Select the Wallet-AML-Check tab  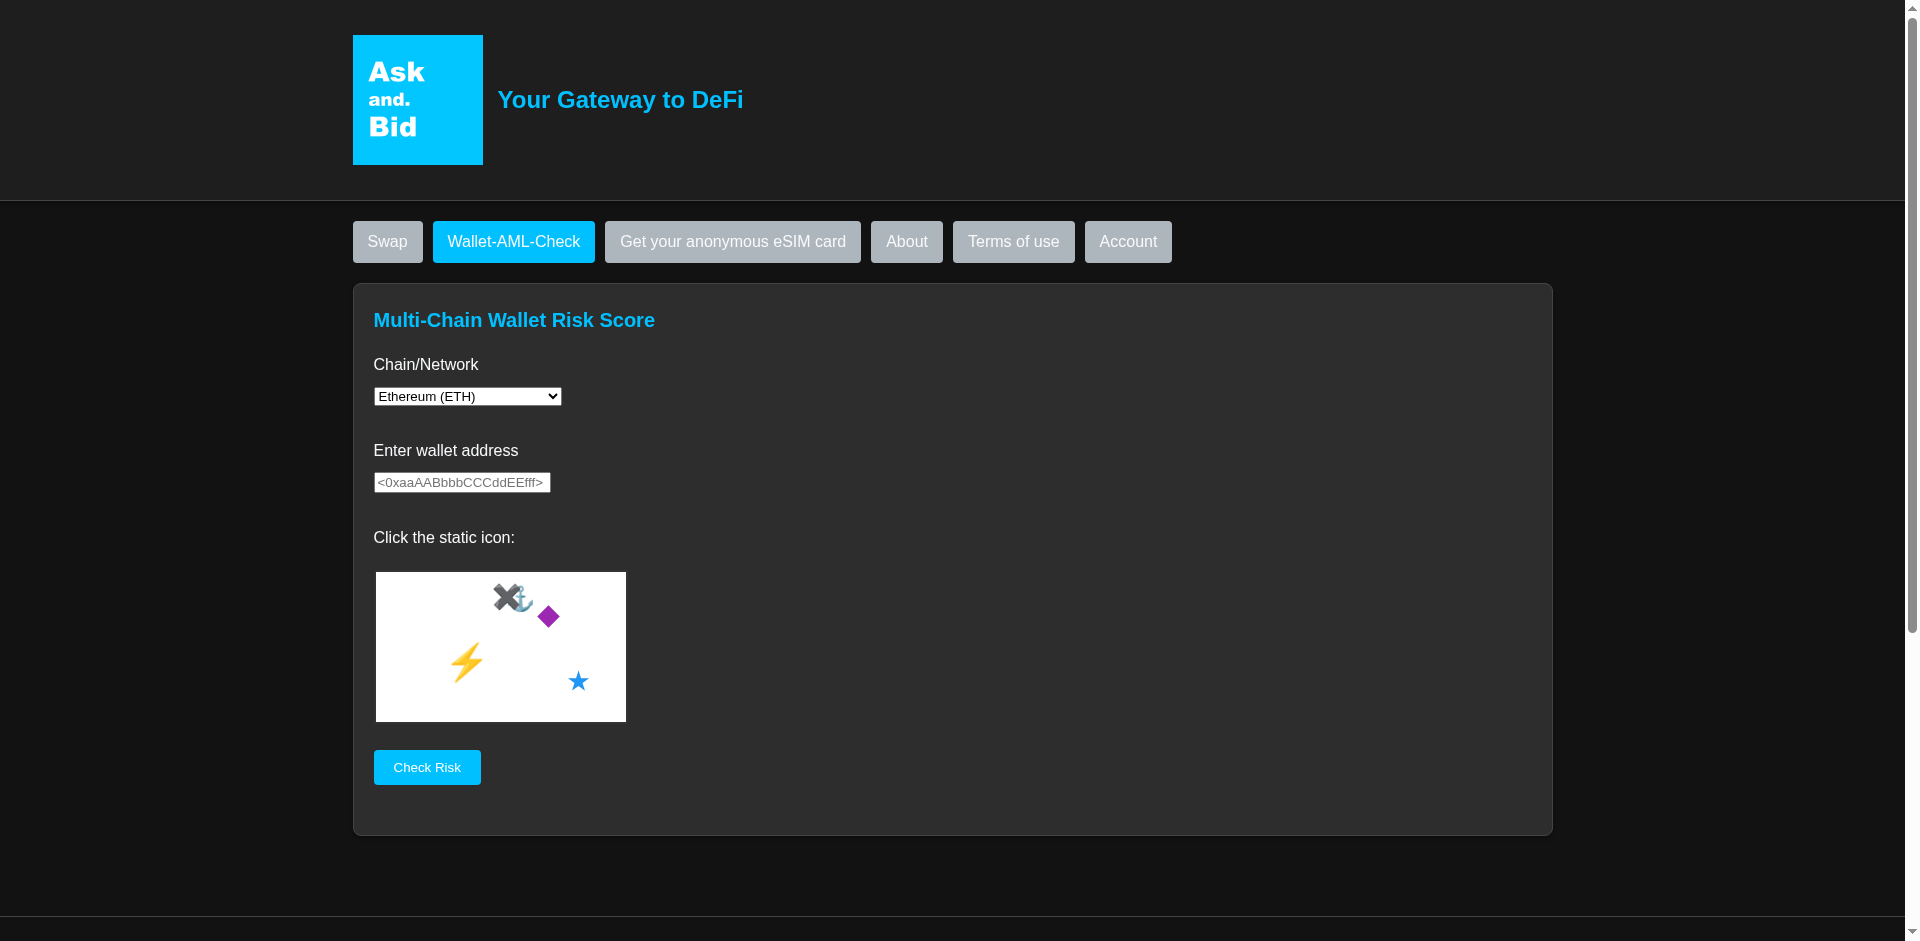tap(513, 242)
